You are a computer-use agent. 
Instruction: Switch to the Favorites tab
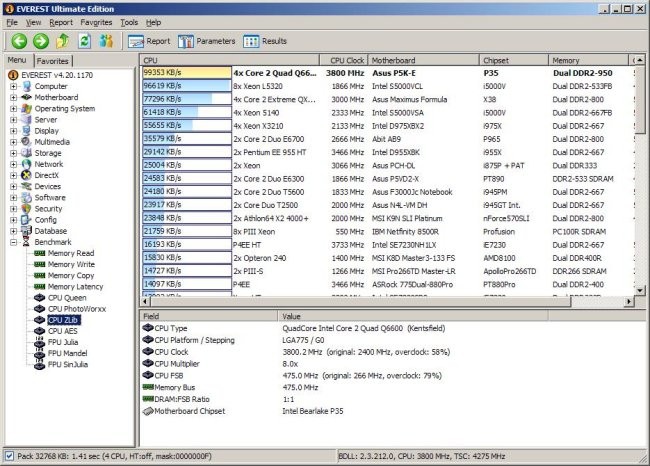click(x=53, y=61)
